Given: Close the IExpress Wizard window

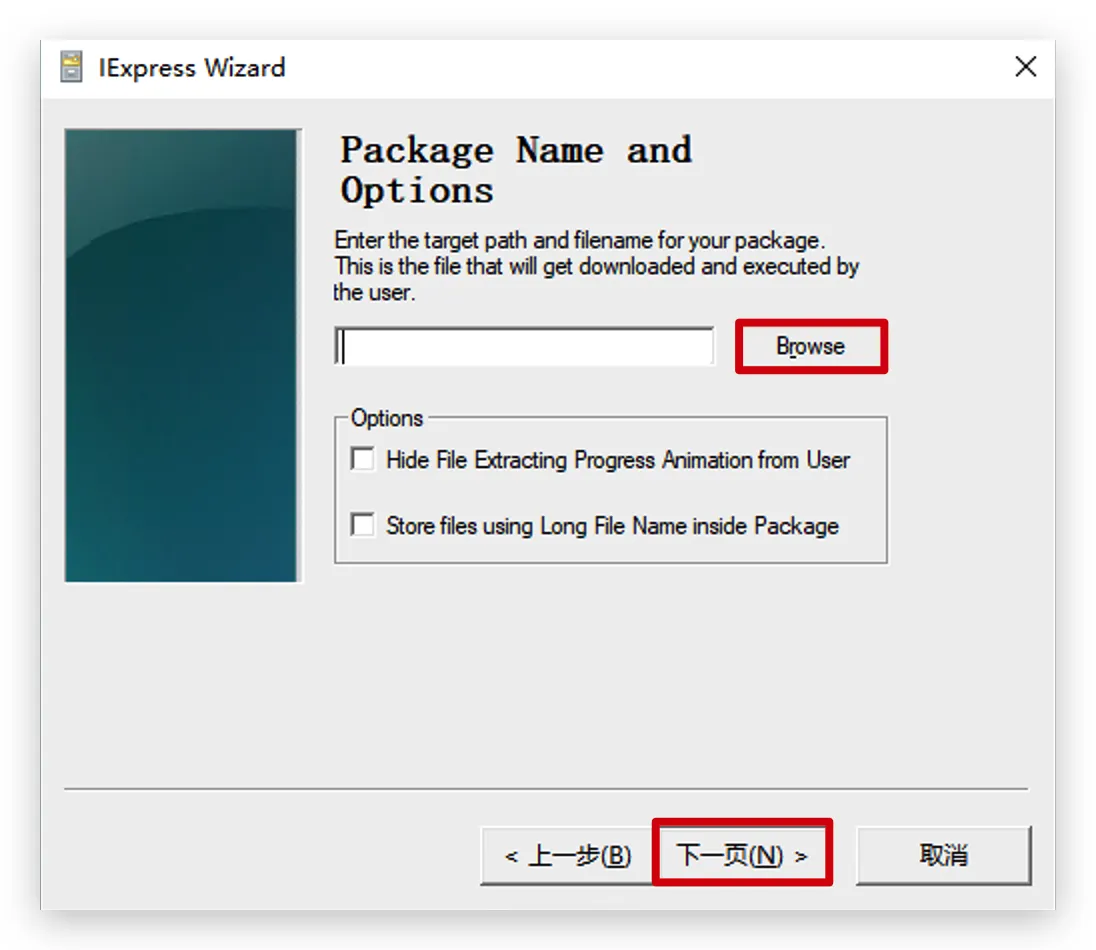Looking at the screenshot, I should click(x=1025, y=67).
